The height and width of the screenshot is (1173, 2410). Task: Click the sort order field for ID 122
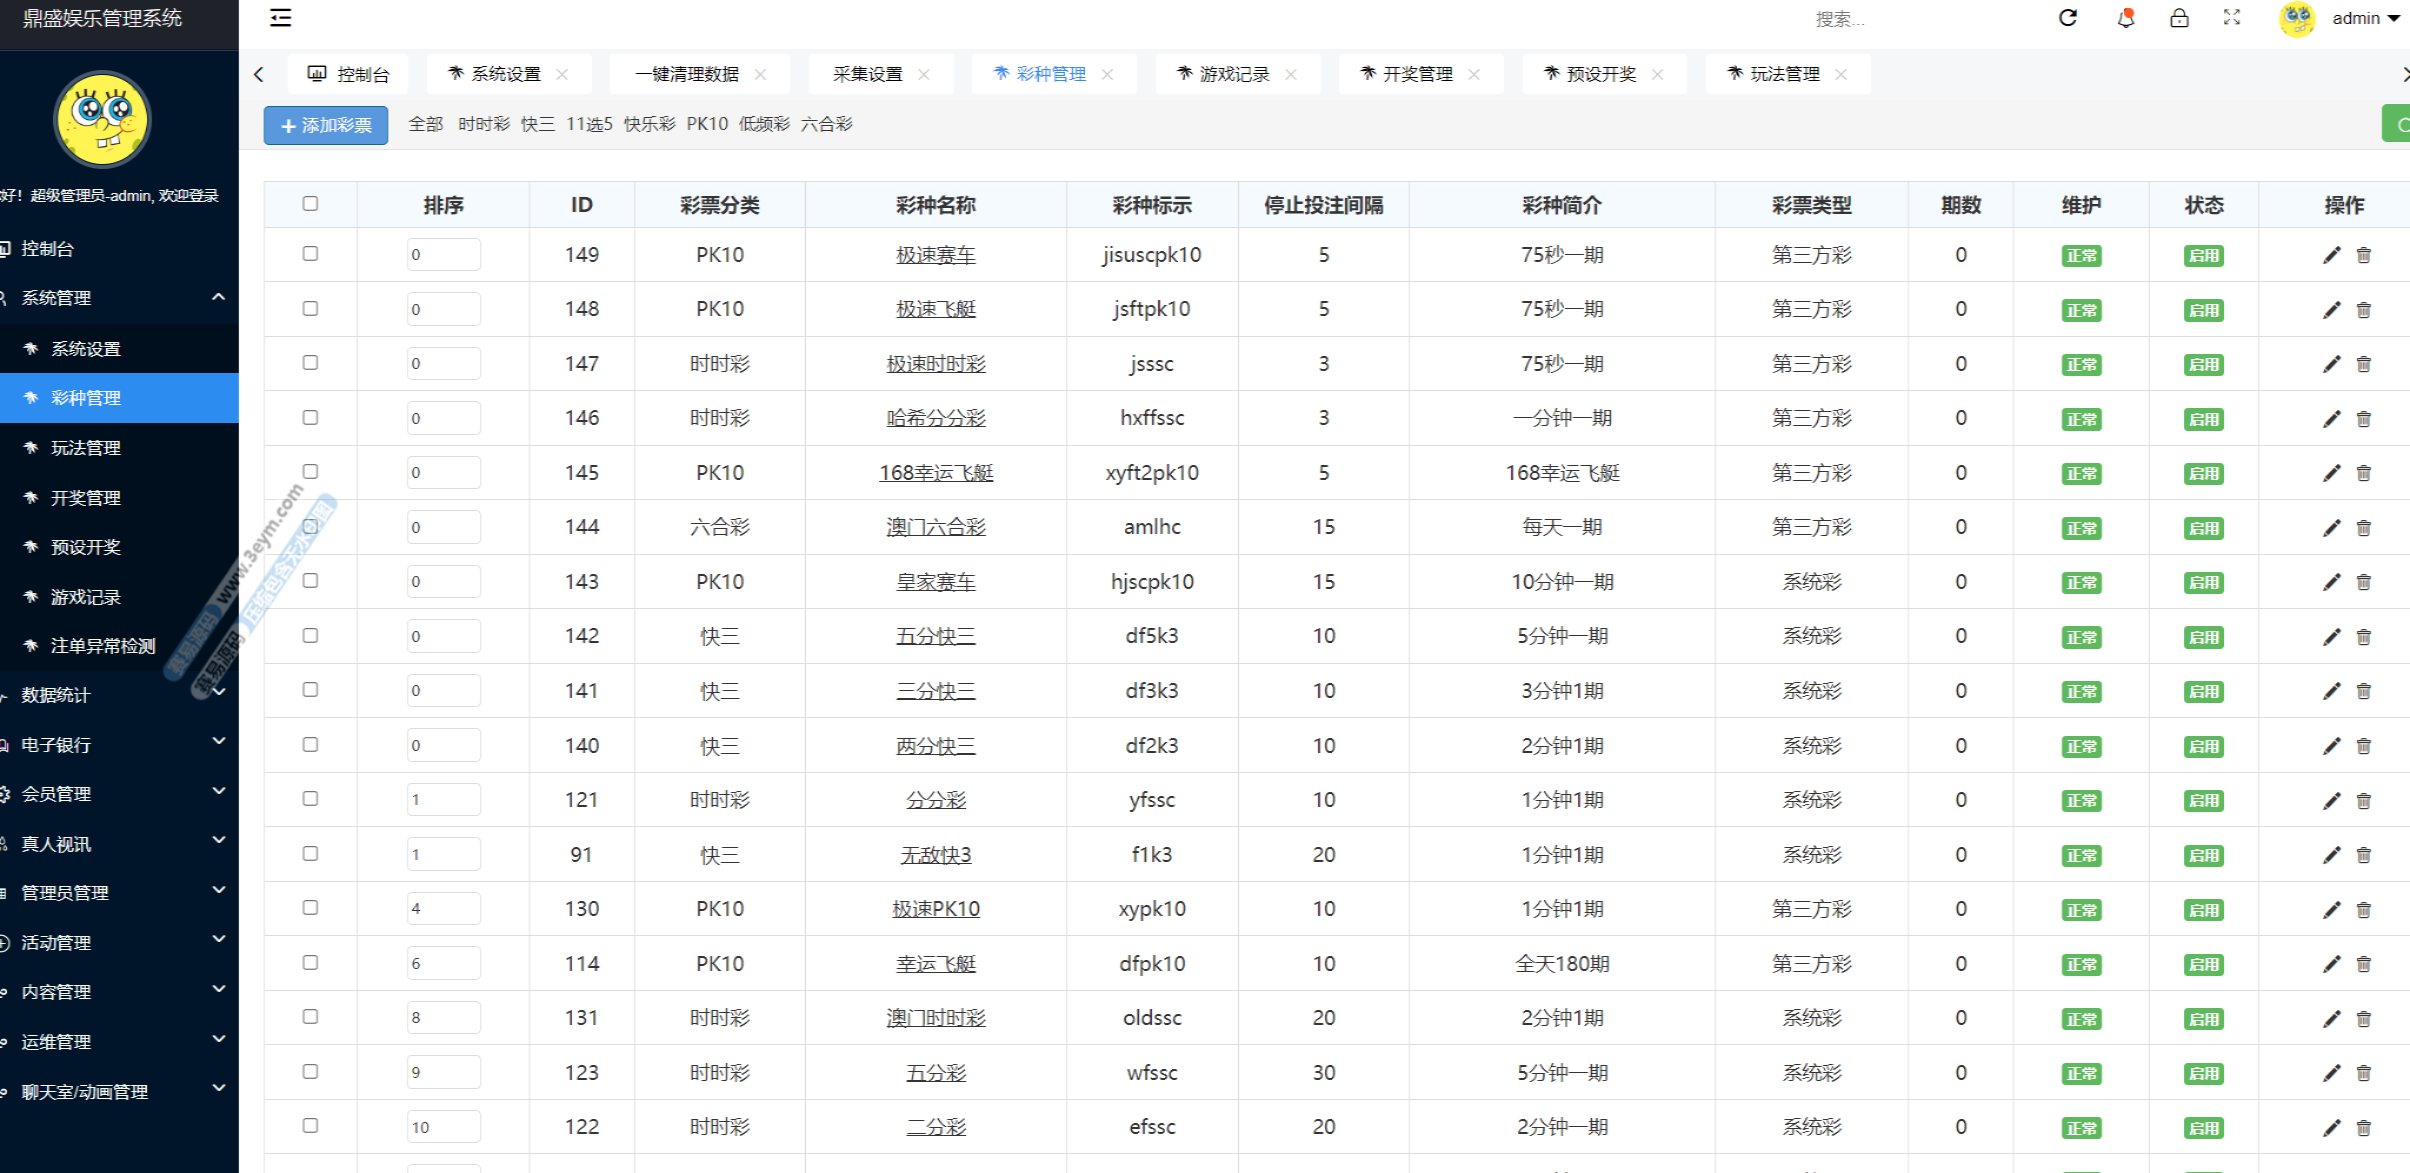pos(443,1127)
